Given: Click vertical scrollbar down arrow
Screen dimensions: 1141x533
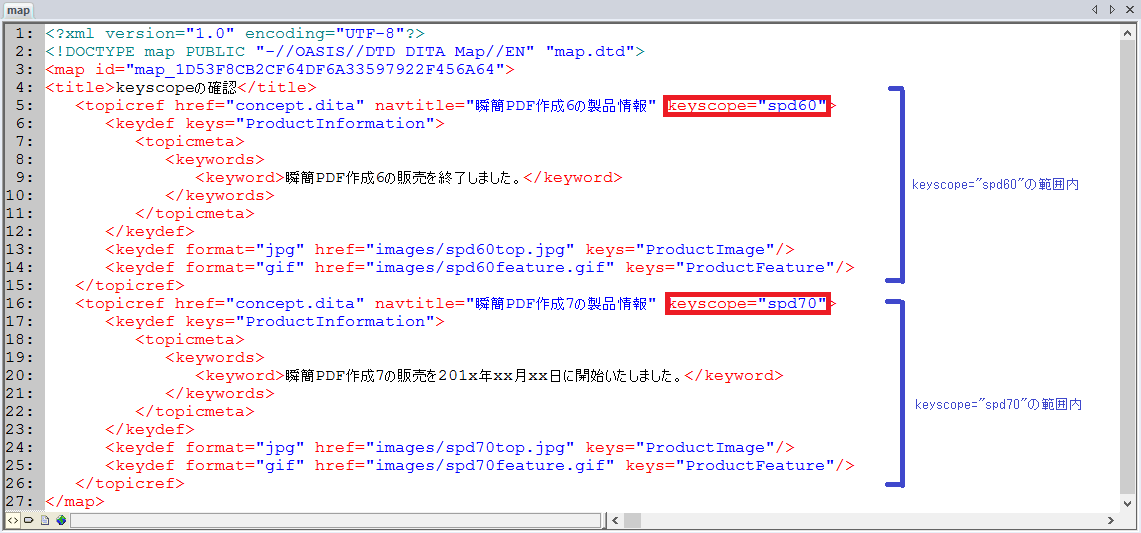Looking at the screenshot, I should [1126, 502].
